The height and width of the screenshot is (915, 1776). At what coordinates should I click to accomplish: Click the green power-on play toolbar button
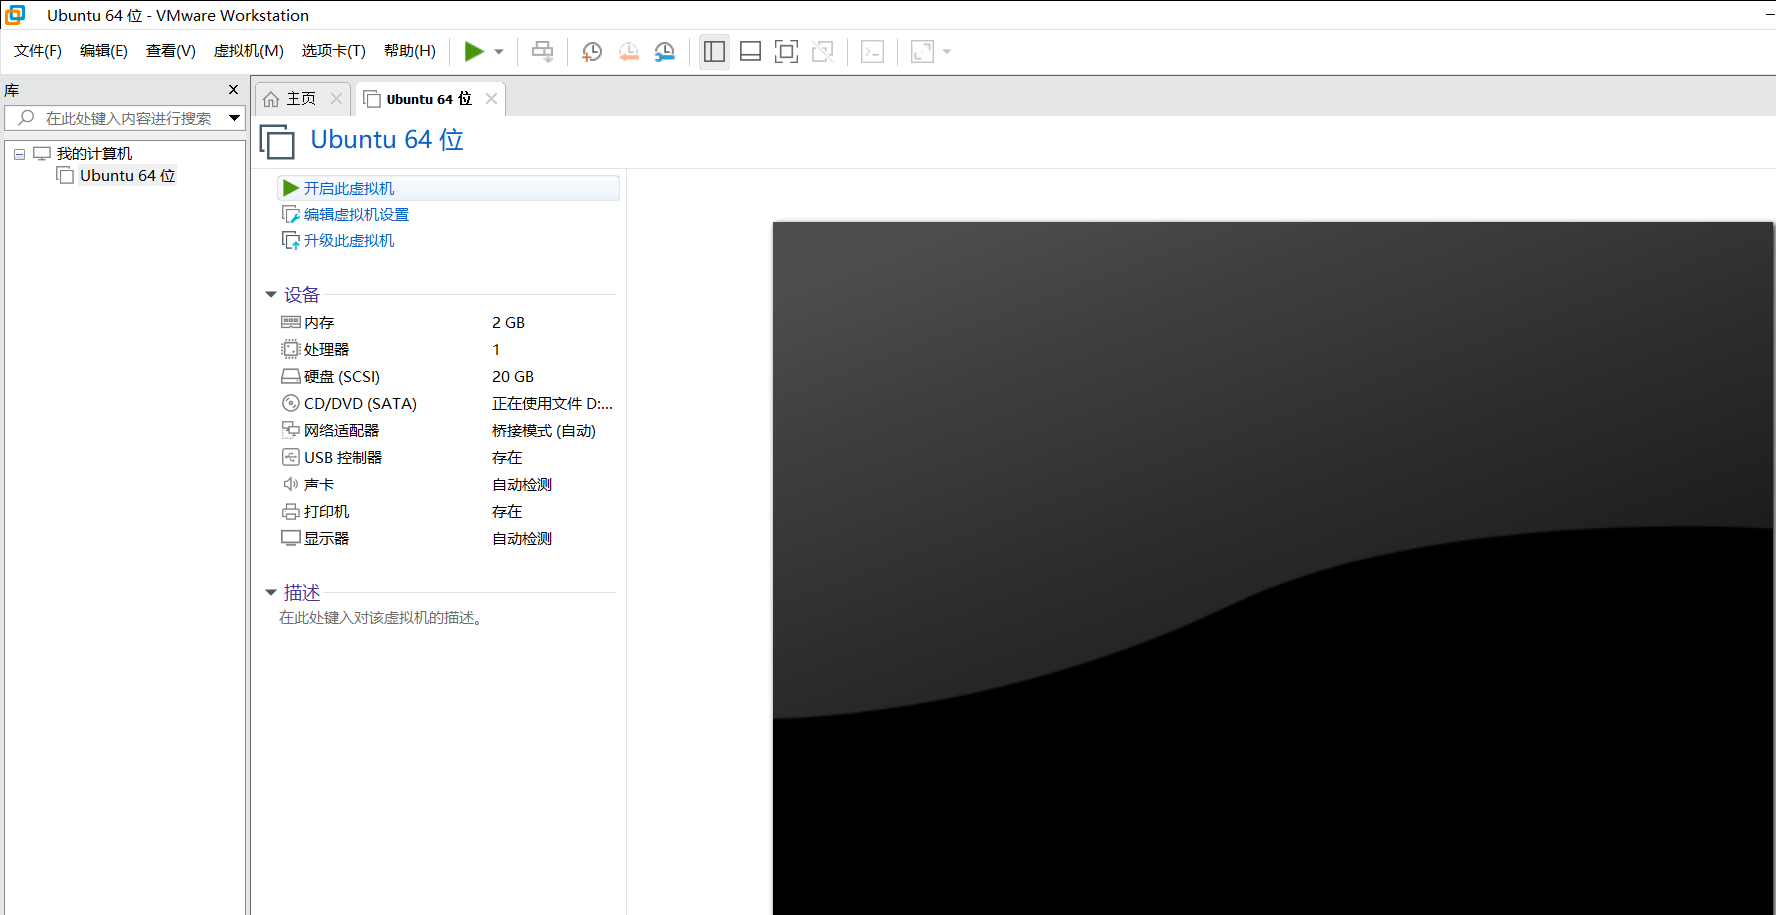click(474, 51)
